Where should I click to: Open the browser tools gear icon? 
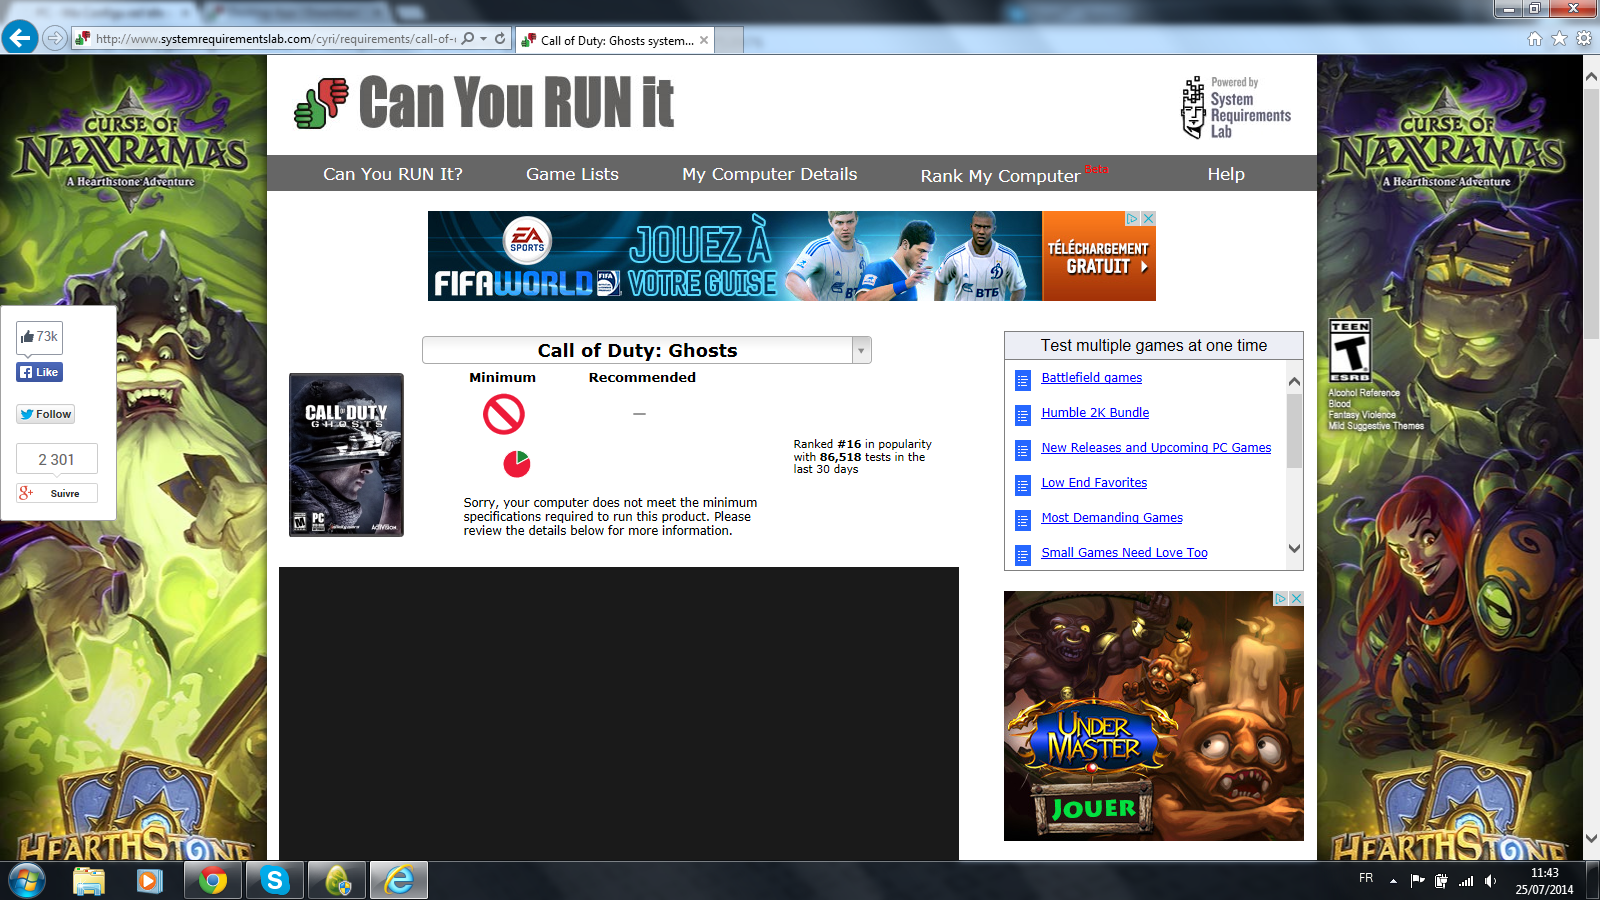click(x=1584, y=39)
